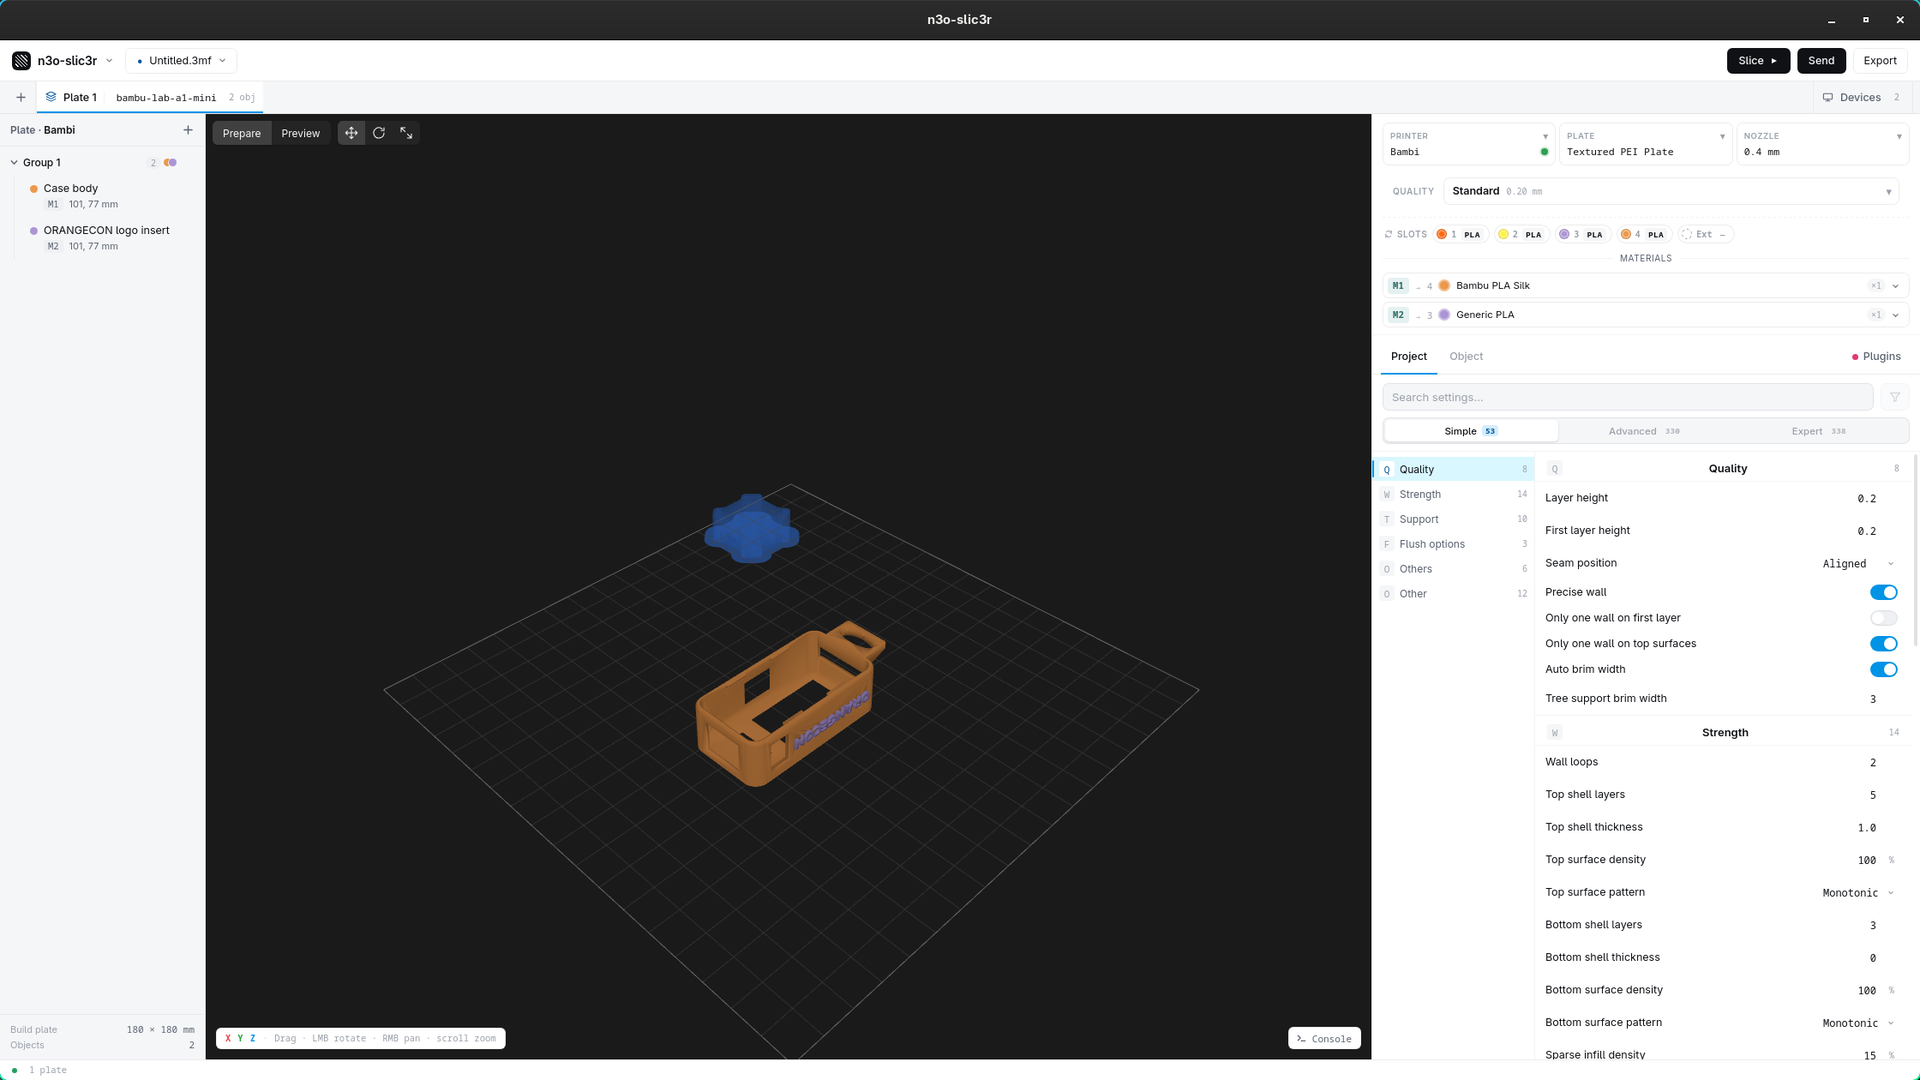Select the Move tool icon in the viewport toolbar
The width and height of the screenshot is (1920, 1080).
(351, 133)
